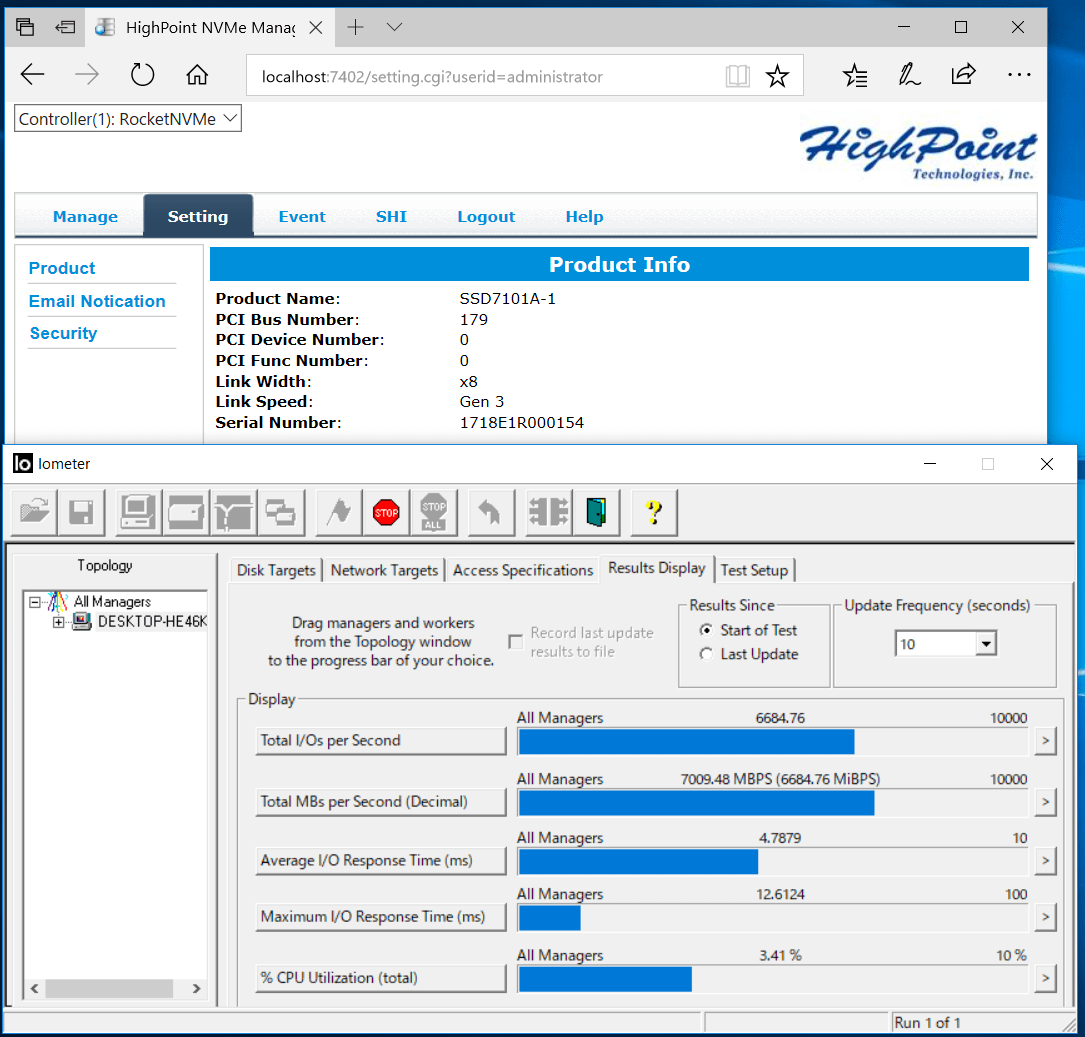Click Maximum I/O Response Time button
The image size is (1085, 1037).
click(381, 917)
